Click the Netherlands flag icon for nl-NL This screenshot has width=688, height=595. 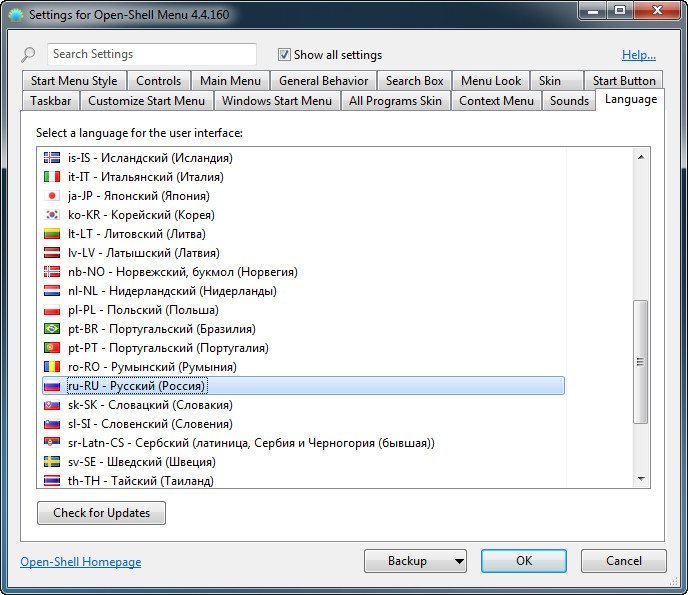coord(52,290)
